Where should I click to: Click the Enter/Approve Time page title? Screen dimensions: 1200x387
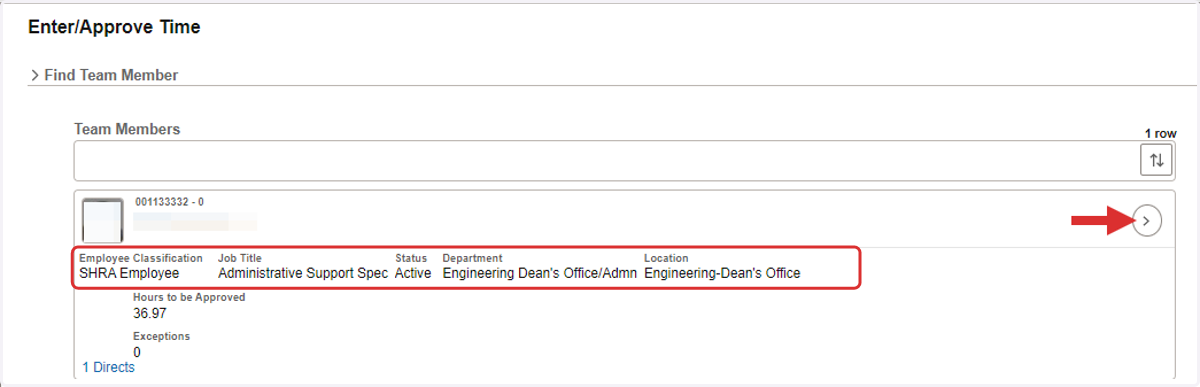pos(114,28)
